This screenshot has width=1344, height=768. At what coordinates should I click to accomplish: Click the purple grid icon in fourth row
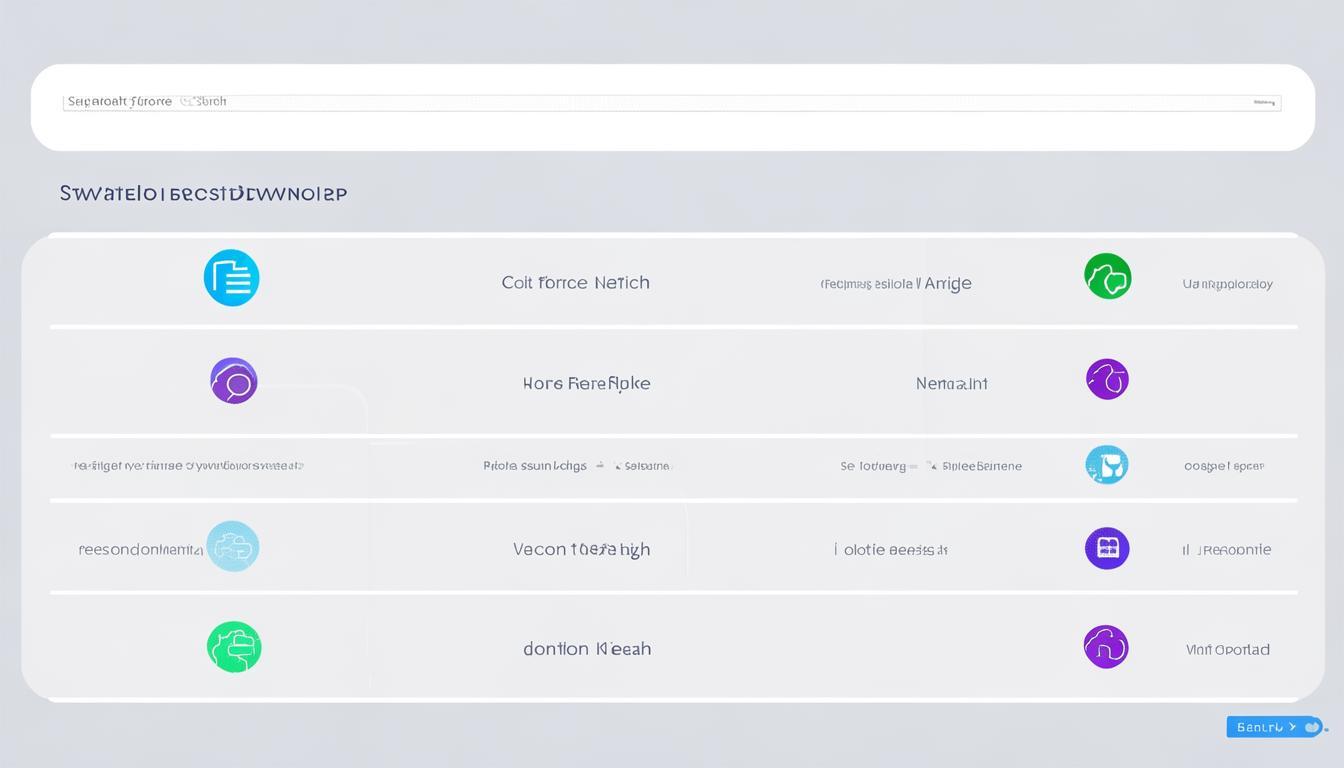1107,548
